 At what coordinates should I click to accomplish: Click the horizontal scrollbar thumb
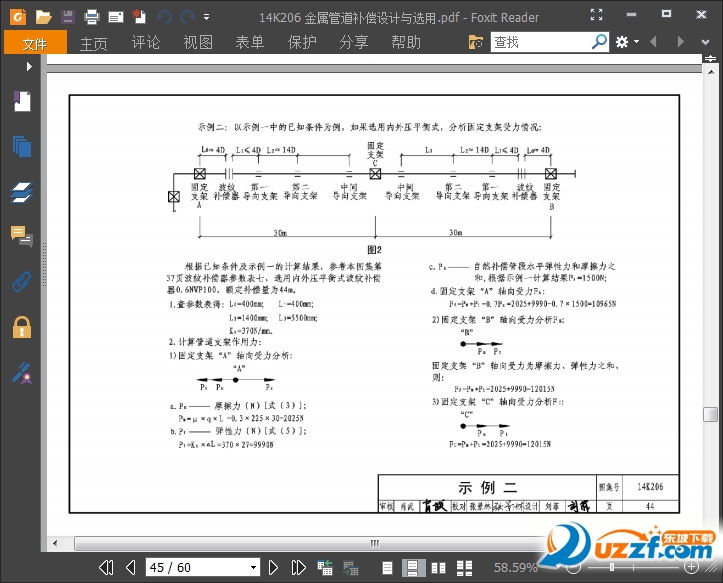(x=374, y=543)
